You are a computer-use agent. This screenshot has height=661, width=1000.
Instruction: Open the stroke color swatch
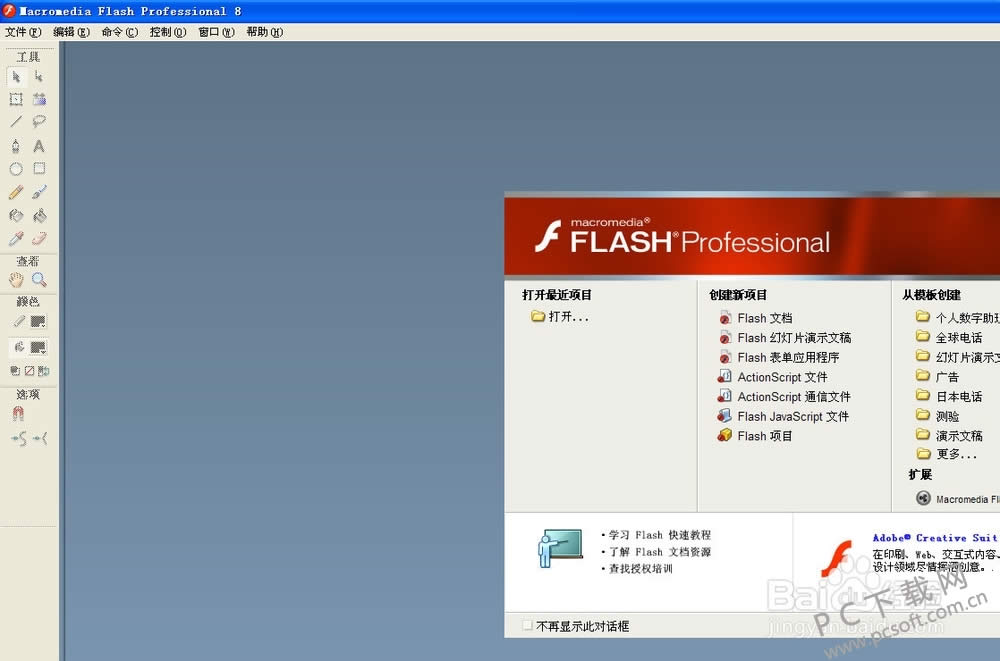coord(39,321)
